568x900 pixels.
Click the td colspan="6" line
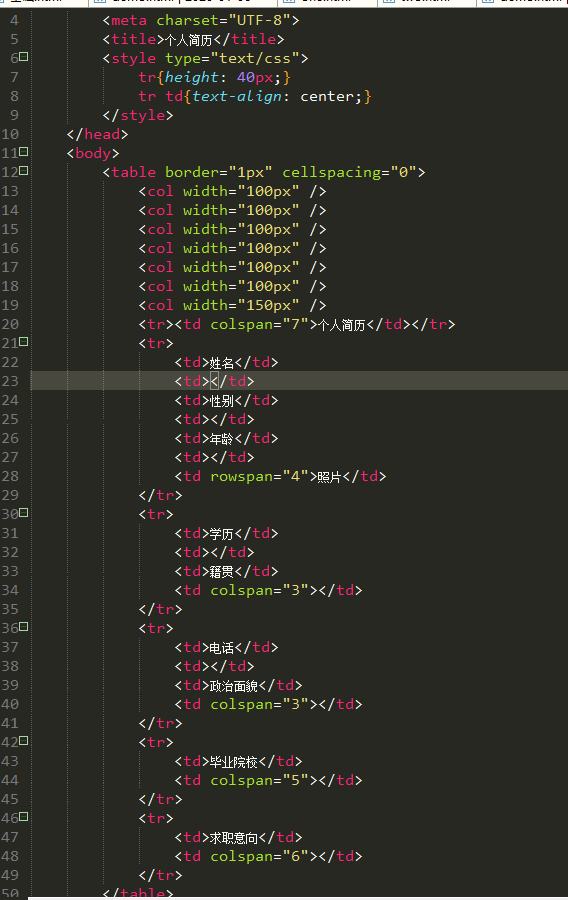[x=268, y=856]
